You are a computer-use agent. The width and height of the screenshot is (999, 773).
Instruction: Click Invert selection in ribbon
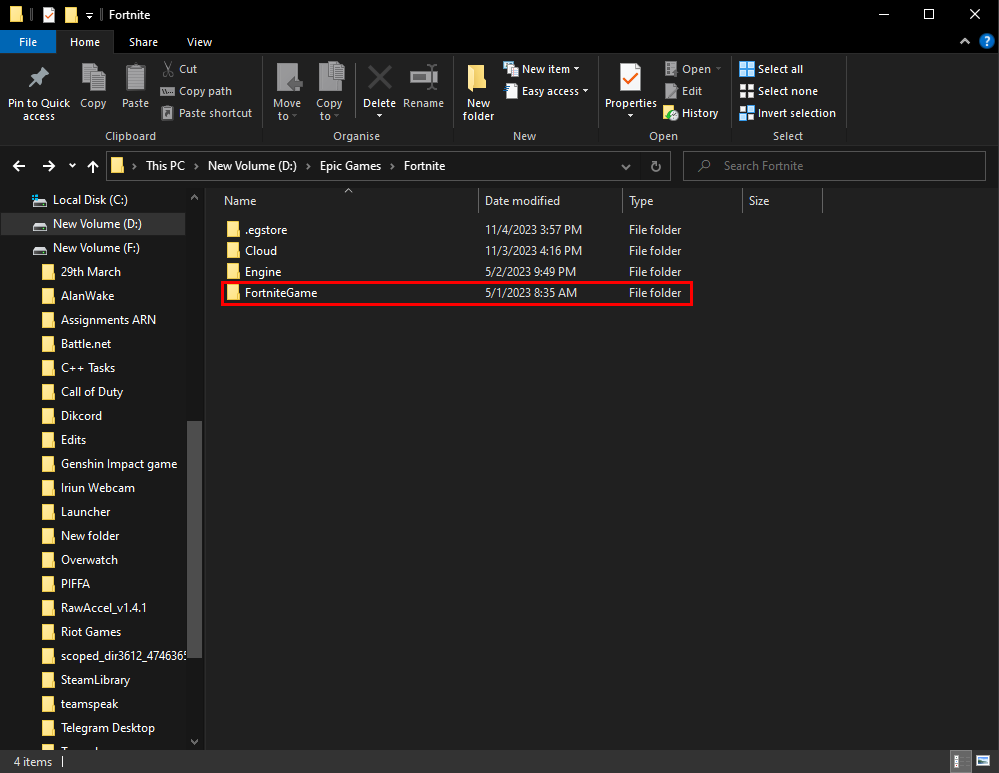[787, 113]
